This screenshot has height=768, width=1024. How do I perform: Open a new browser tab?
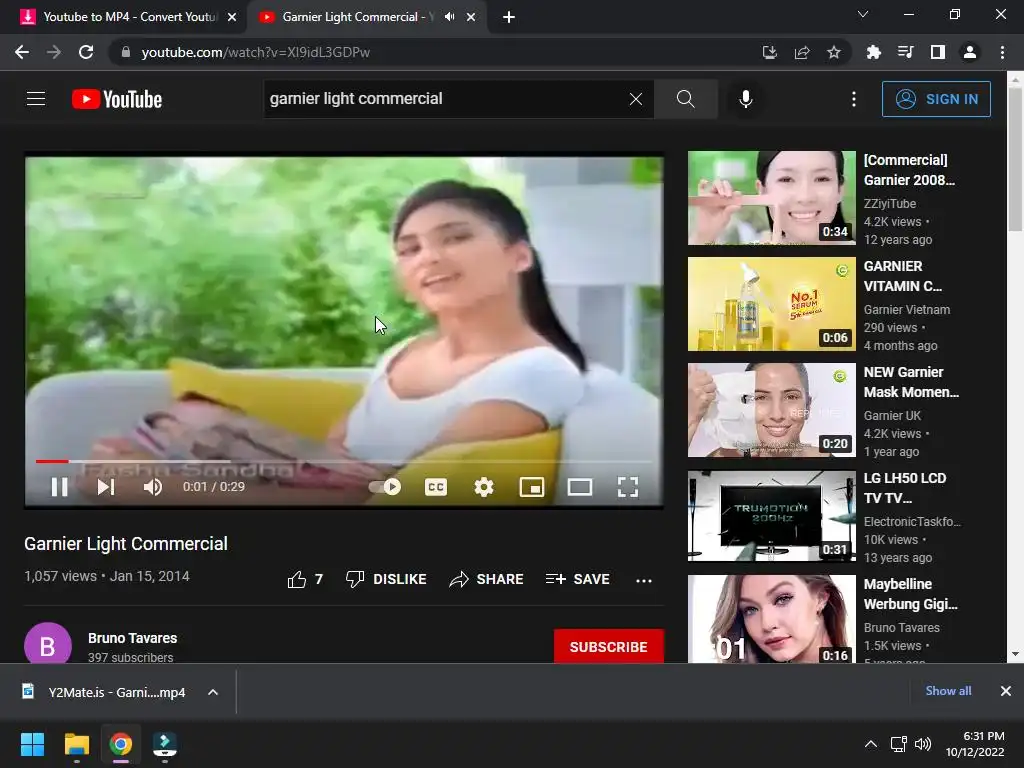[509, 17]
